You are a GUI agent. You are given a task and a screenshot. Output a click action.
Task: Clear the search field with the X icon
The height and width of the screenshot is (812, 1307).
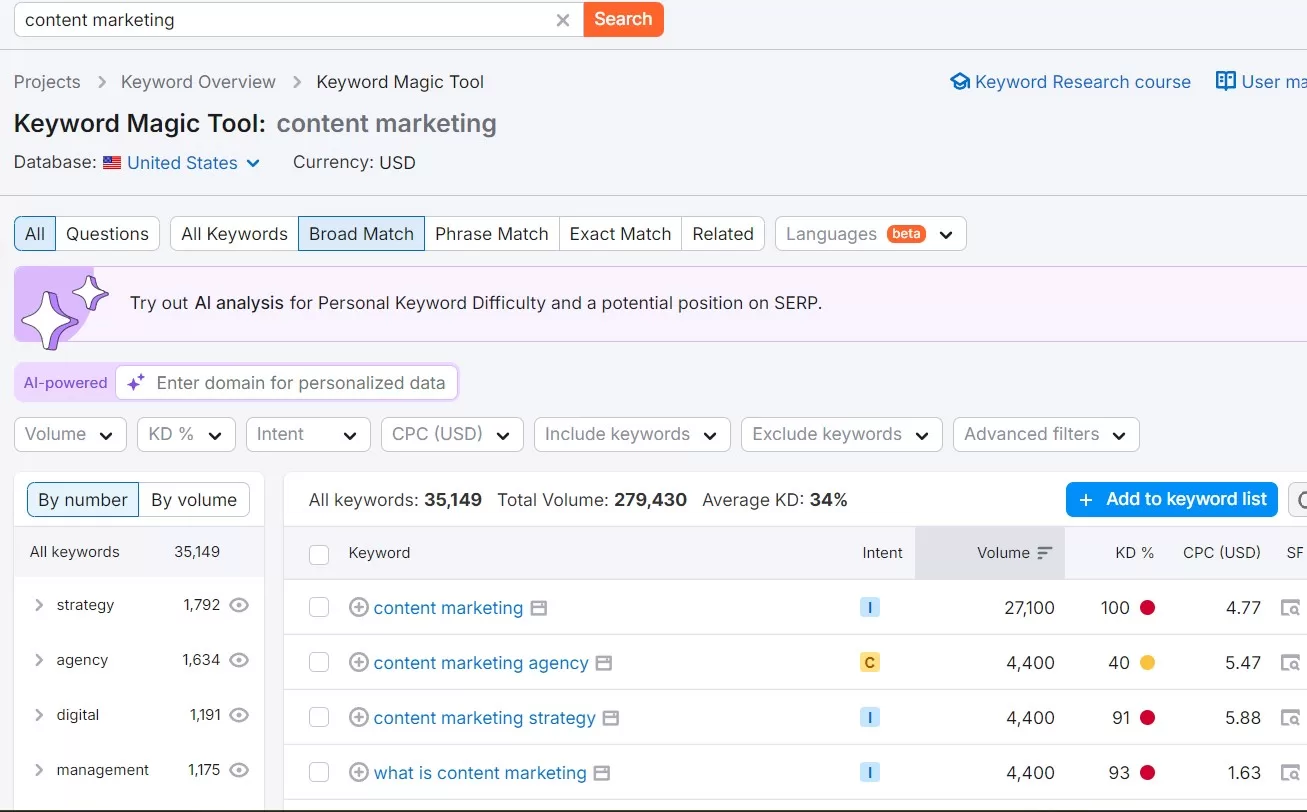click(x=563, y=20)
